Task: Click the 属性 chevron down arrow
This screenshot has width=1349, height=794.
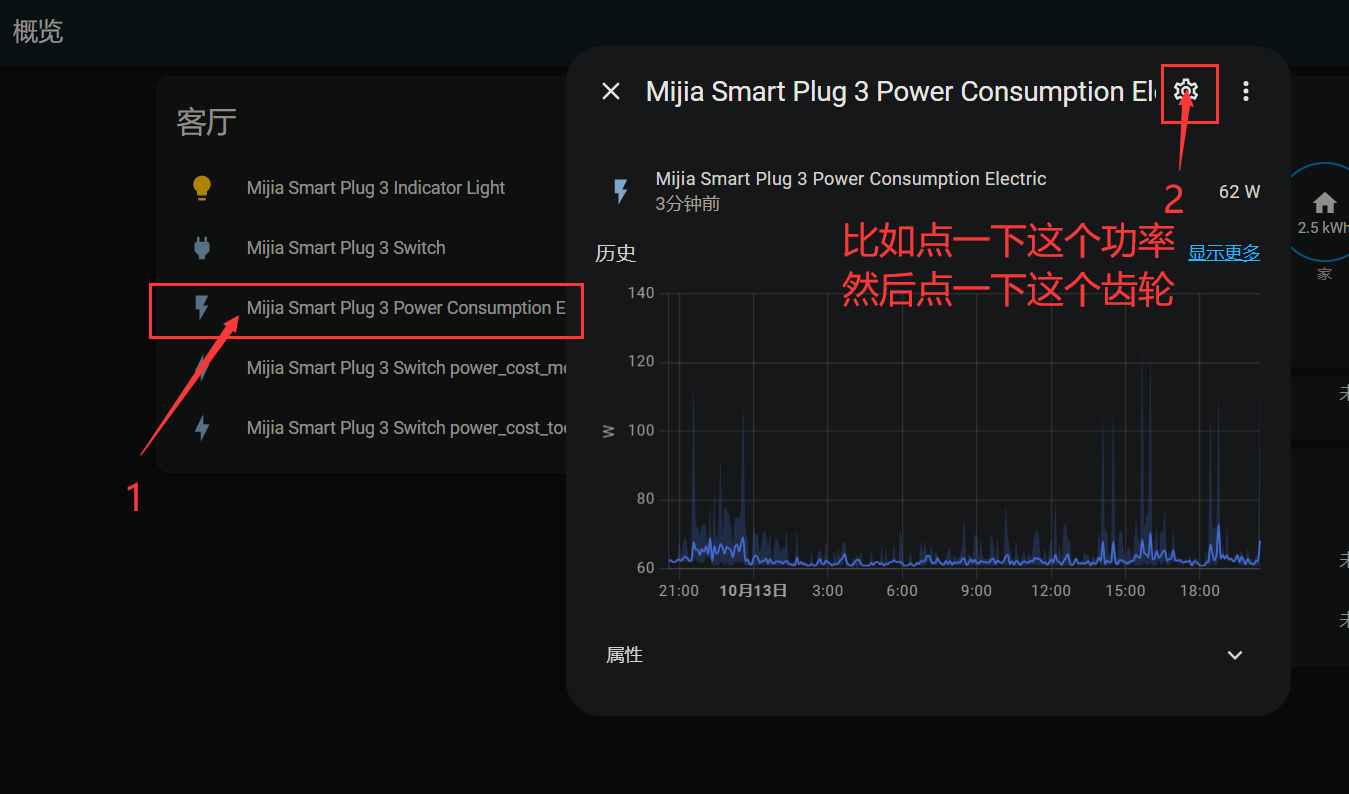Action: click(1235, 655)
